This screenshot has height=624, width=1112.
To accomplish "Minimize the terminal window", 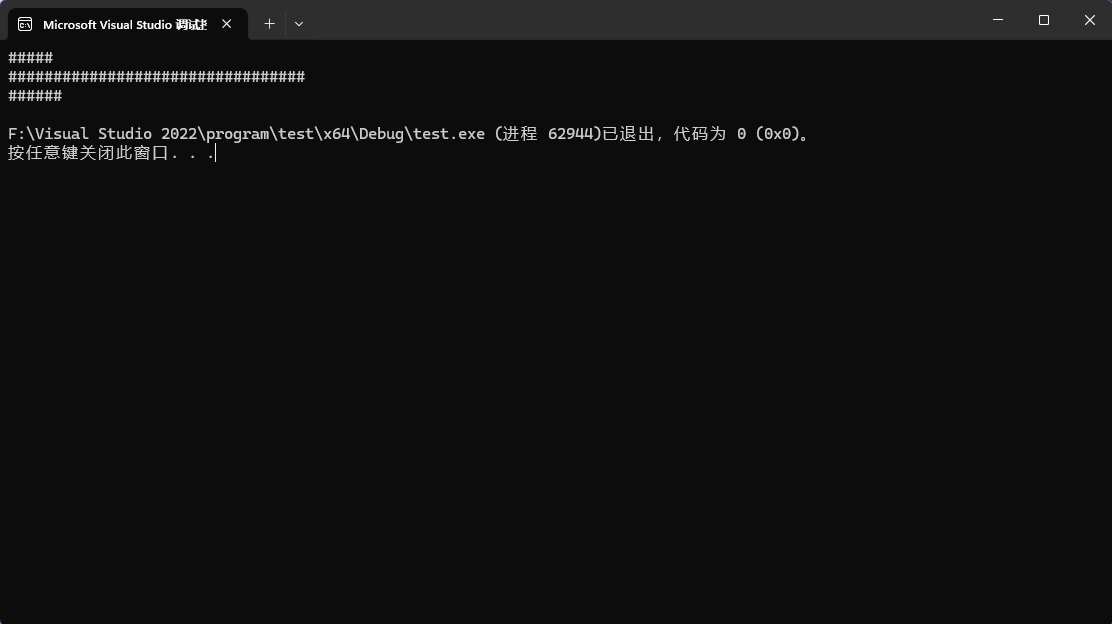I will click(x=998, y=20).
